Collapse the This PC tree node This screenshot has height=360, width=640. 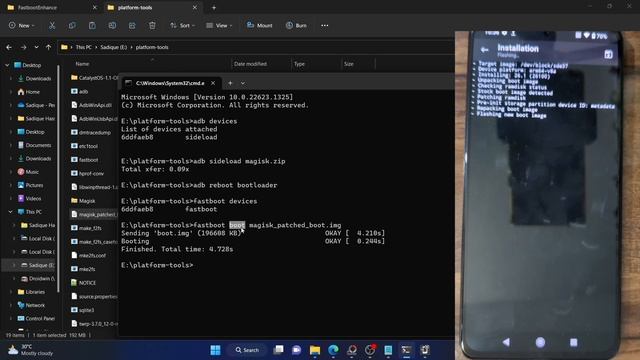click(x=10, y=212)
